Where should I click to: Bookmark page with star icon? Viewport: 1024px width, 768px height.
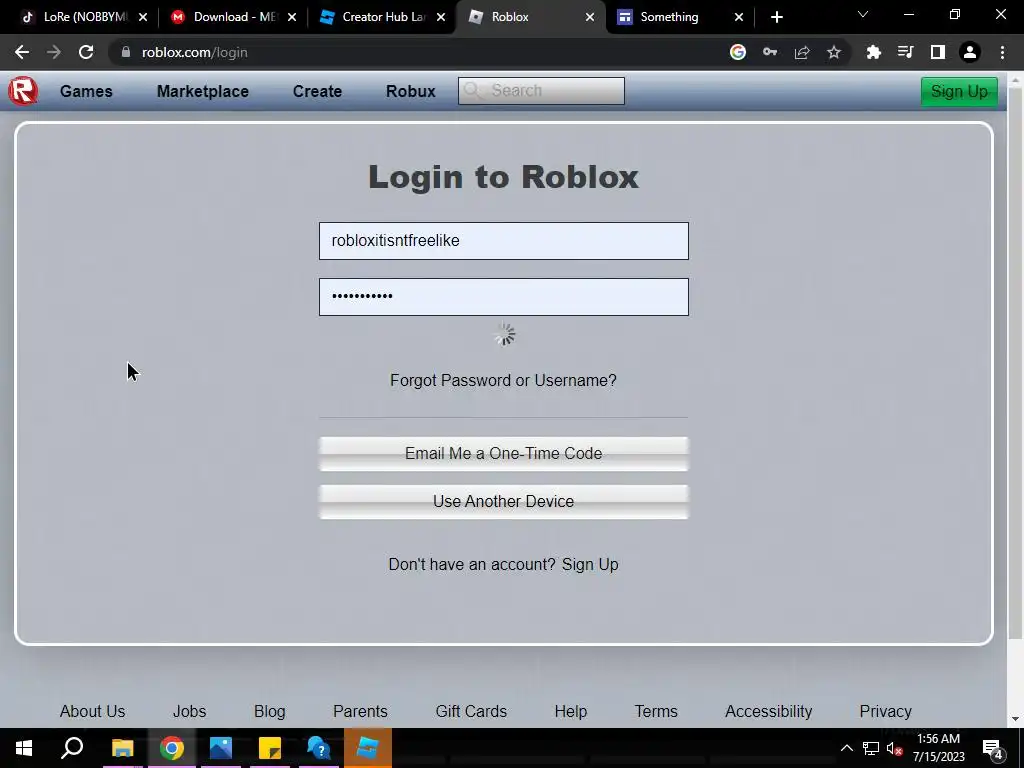[834, 52]
